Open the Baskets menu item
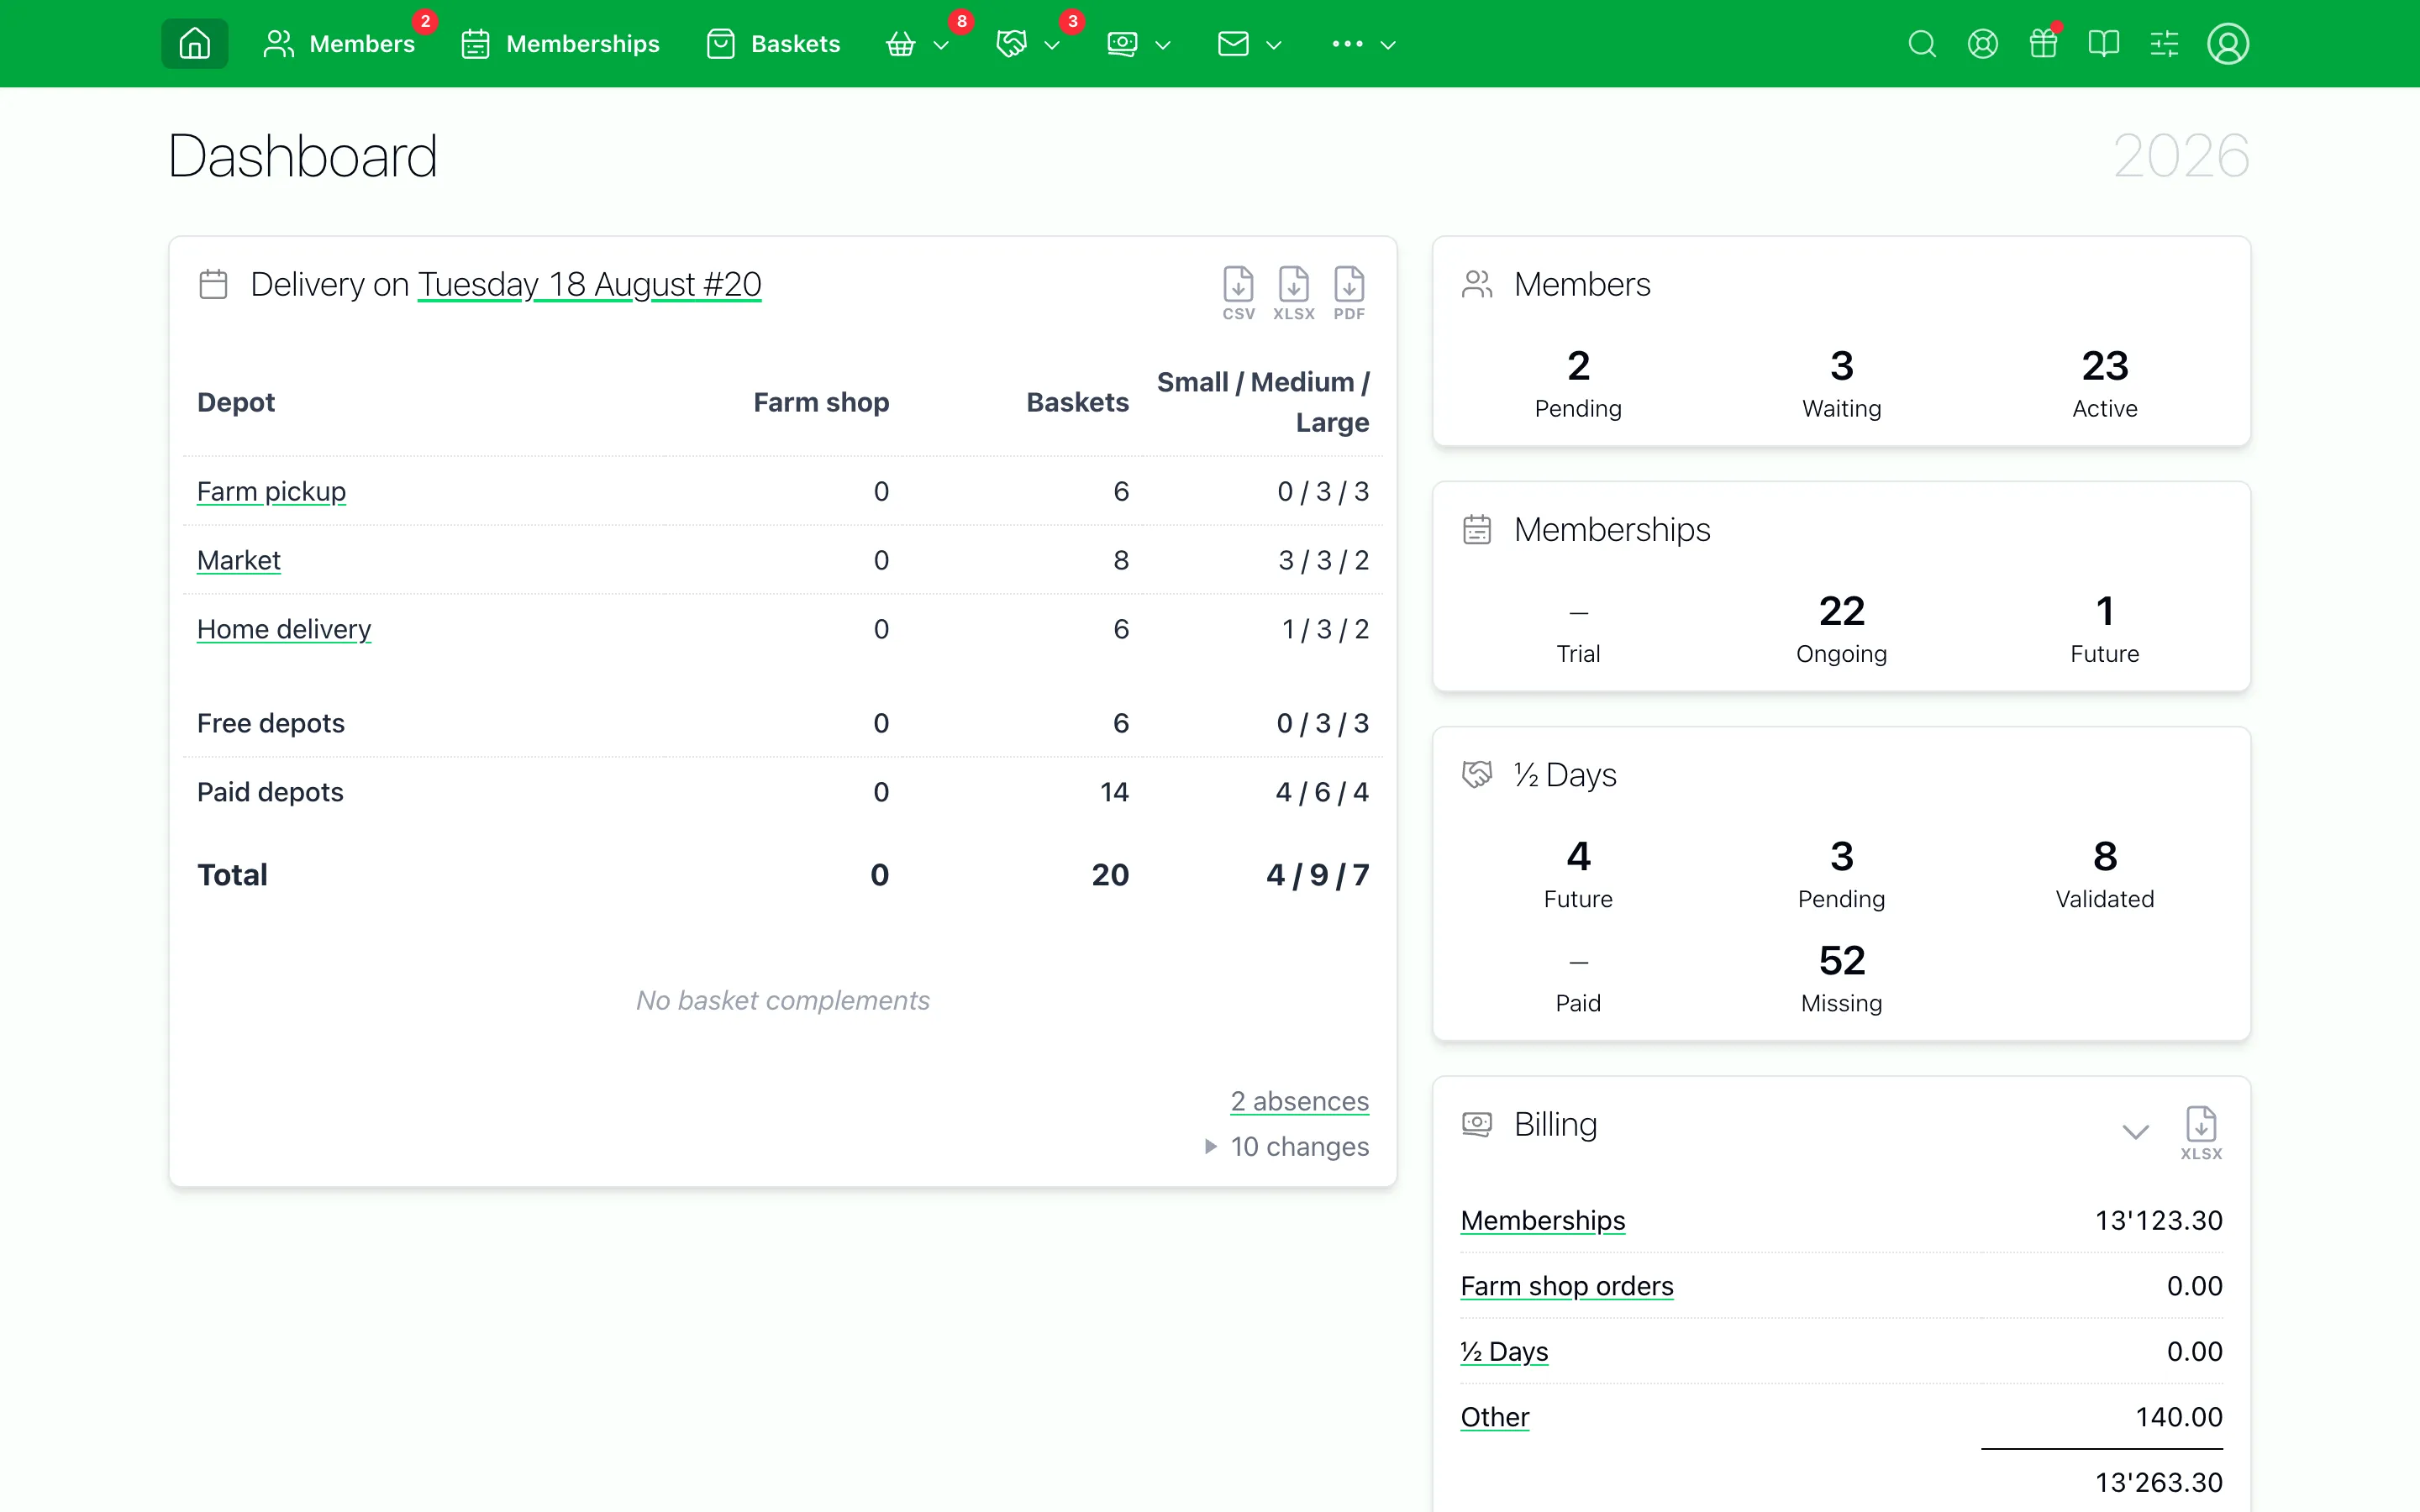This screenshot has width=2420, height=1512. click(774, 43)
